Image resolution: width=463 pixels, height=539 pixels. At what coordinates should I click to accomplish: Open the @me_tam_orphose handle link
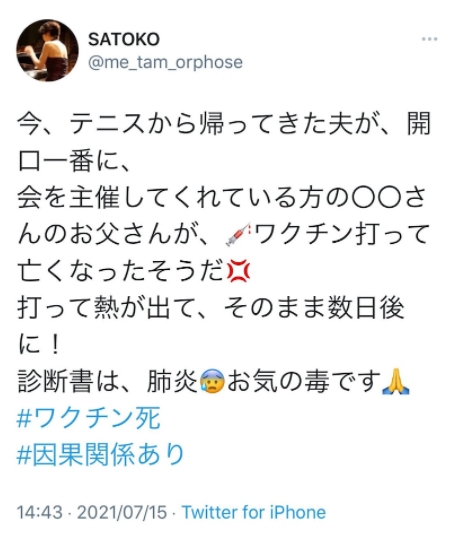click(x=165, y=63)
